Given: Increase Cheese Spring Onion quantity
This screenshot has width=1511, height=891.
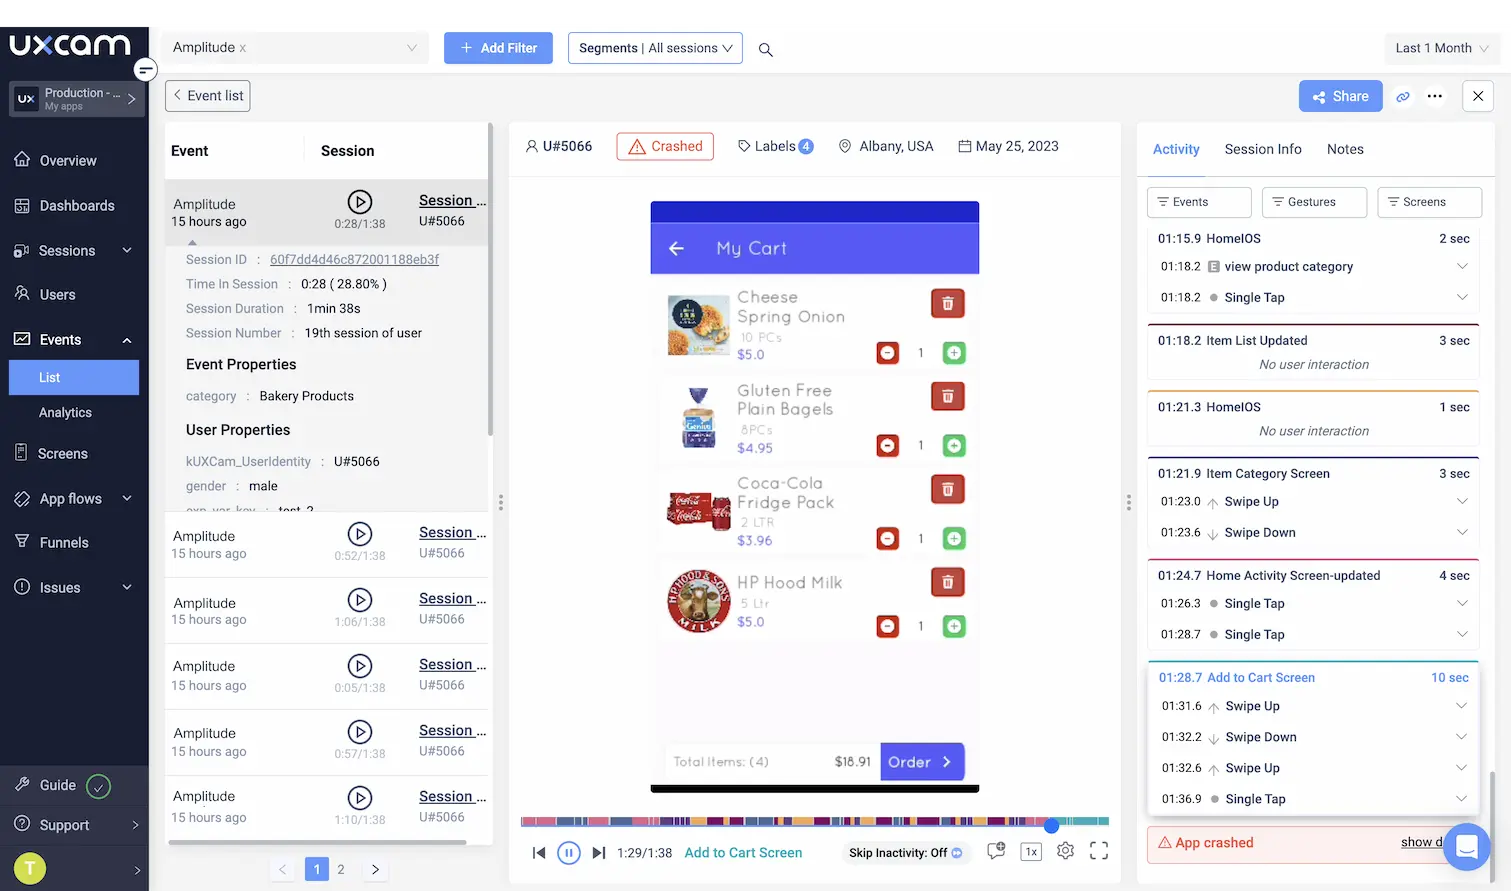Looking at the screenshot, I should tap(954, 353).
